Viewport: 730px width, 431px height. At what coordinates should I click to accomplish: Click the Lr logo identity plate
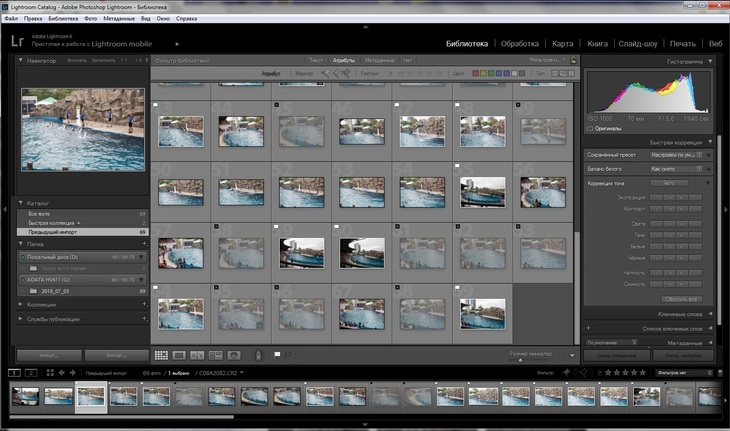coord(17,41)
